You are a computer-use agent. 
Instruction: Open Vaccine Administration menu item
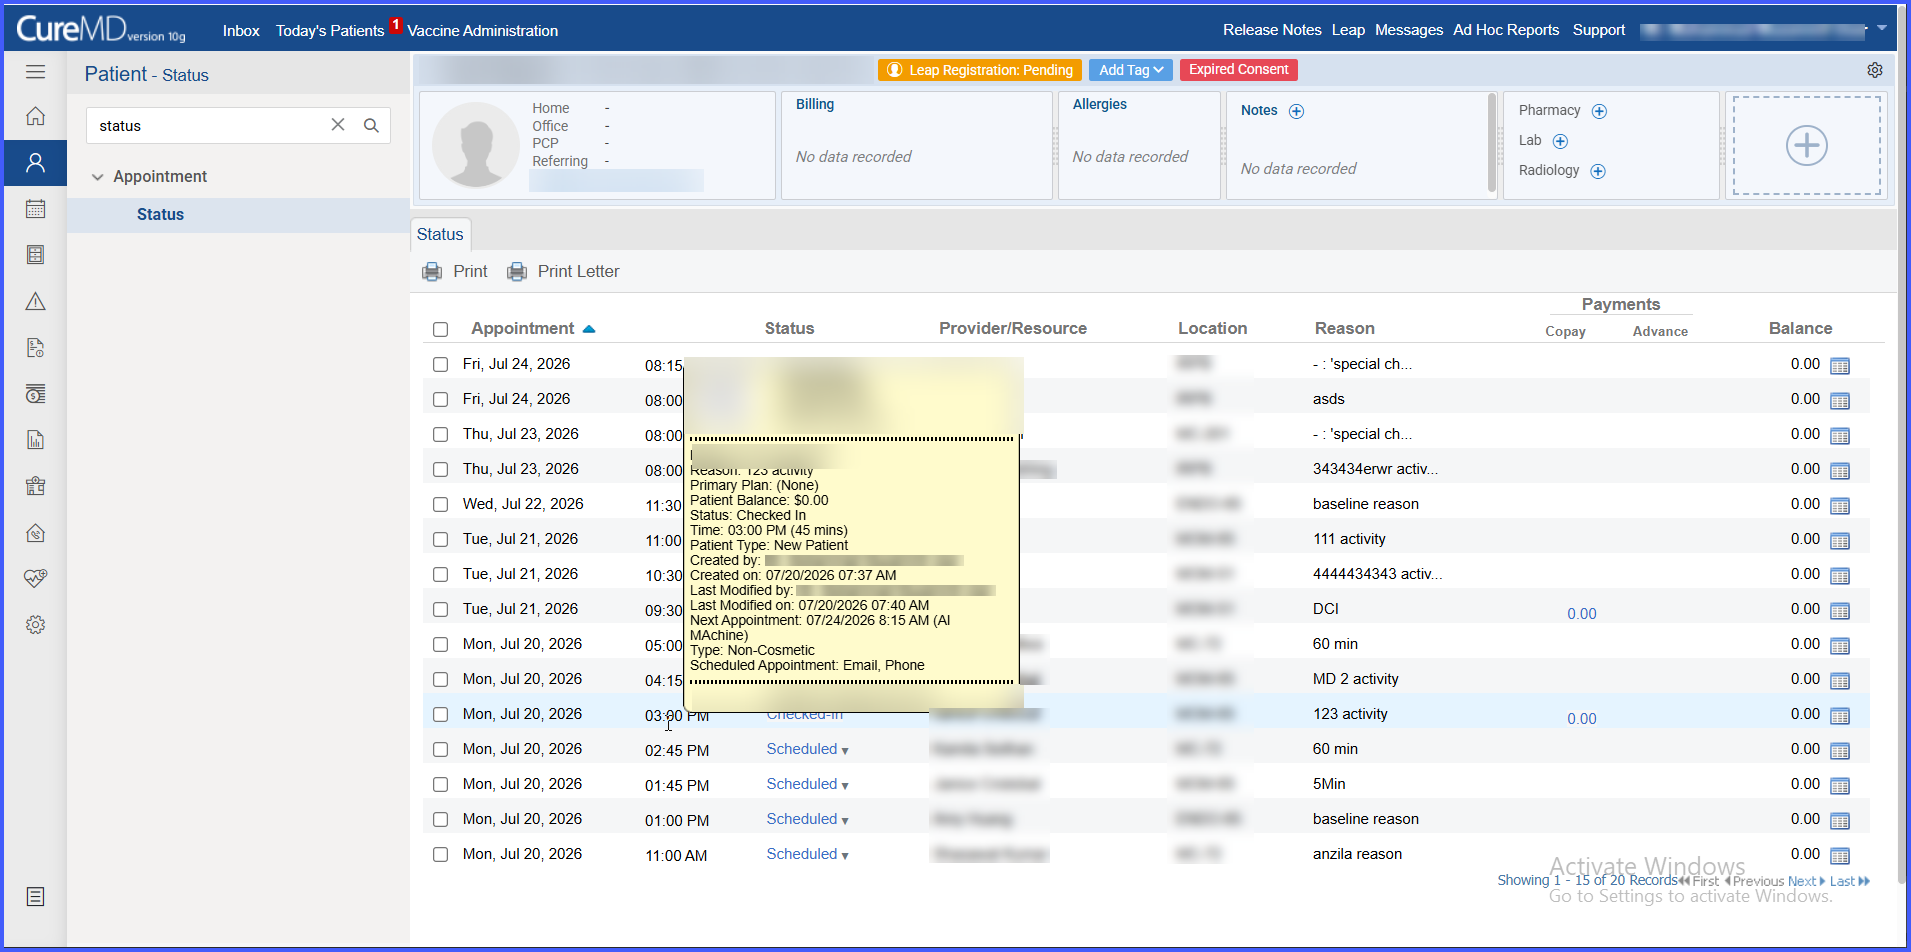point(483,31)
